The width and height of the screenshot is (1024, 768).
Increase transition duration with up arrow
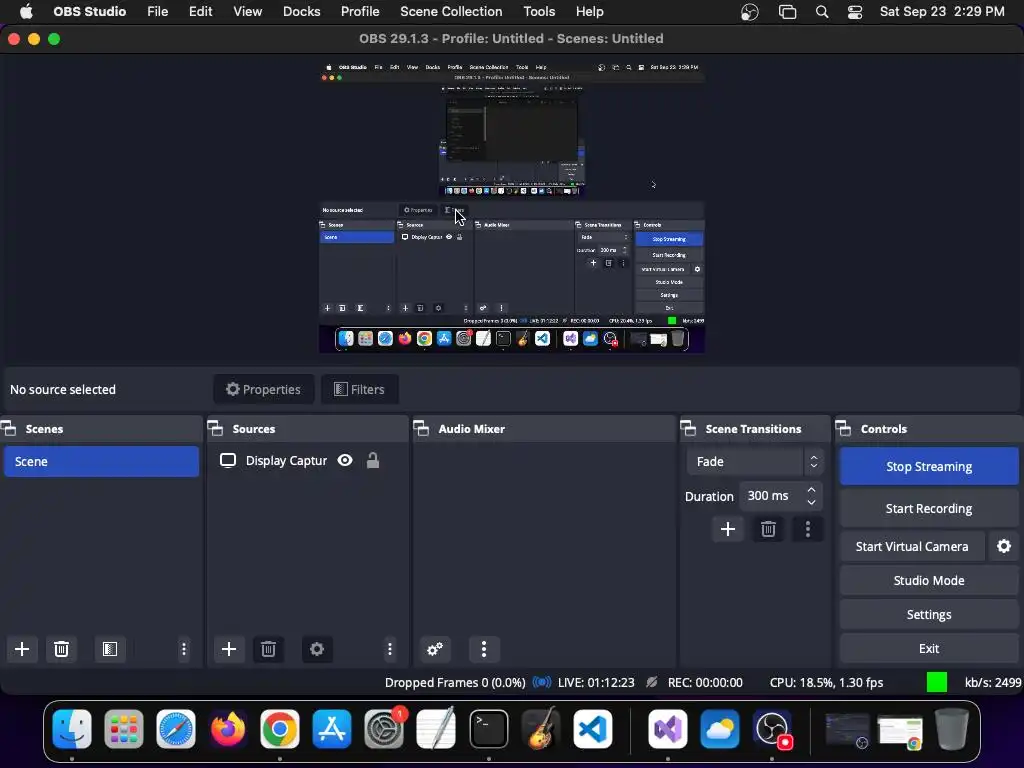pos(811,489)
